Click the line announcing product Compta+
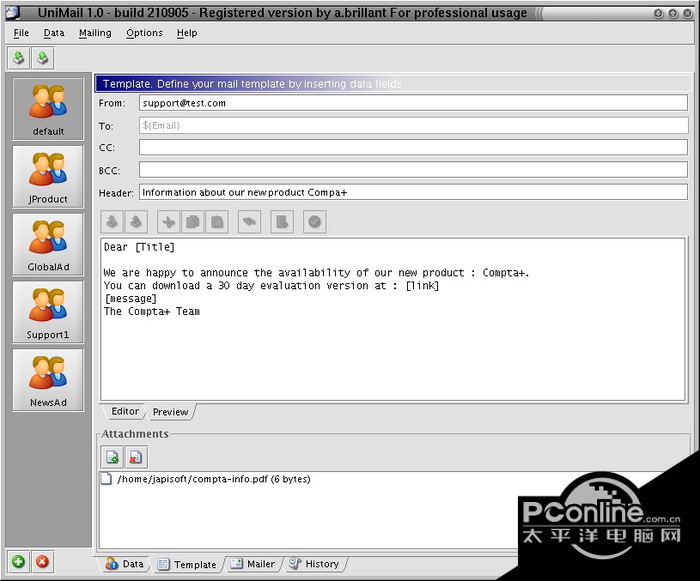The image size is (700, 581). 317,273
